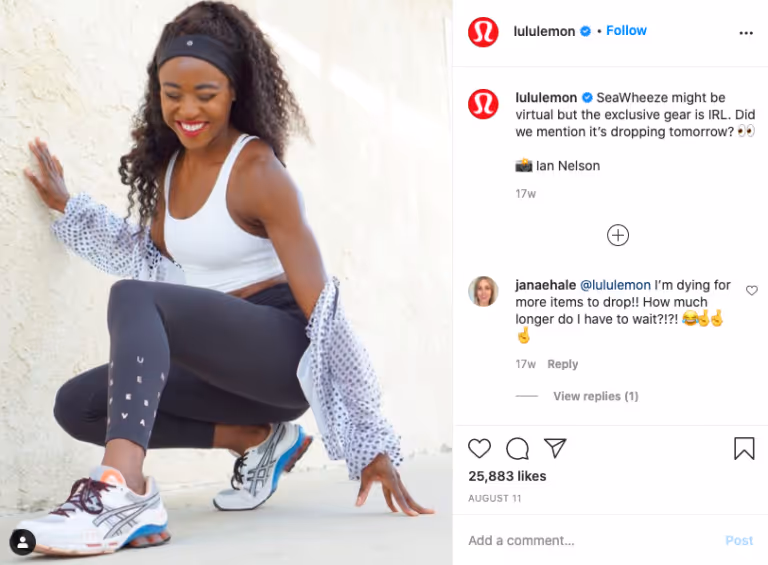
Task: Follow the lululemon account
Action: tap(626, 30)
